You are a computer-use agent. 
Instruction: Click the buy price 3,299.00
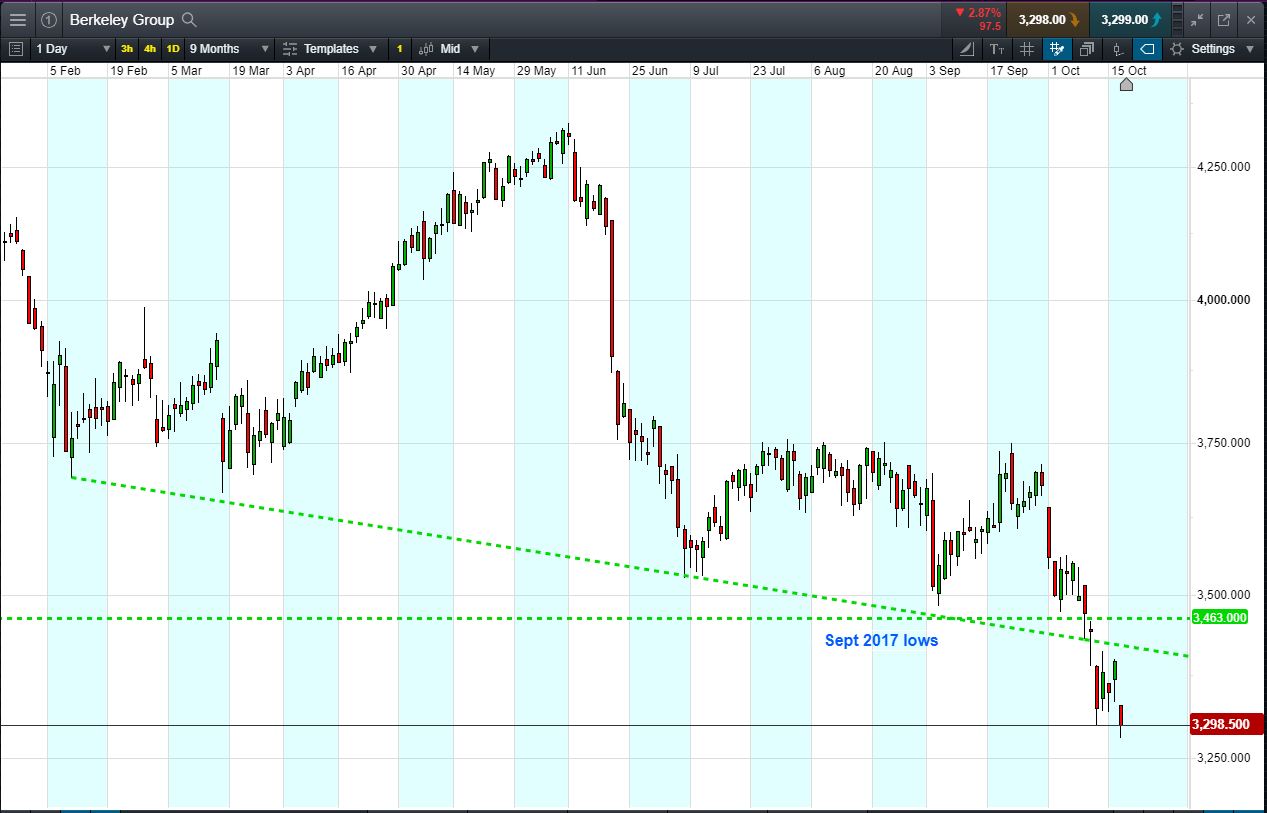tap(1131, 19)
